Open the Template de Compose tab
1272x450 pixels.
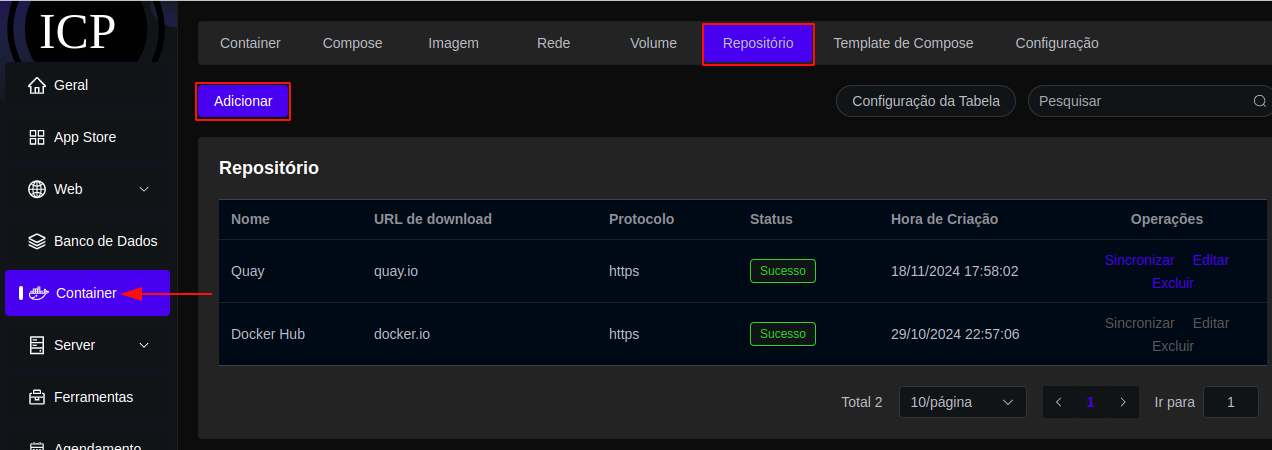(x=903, y=43)
